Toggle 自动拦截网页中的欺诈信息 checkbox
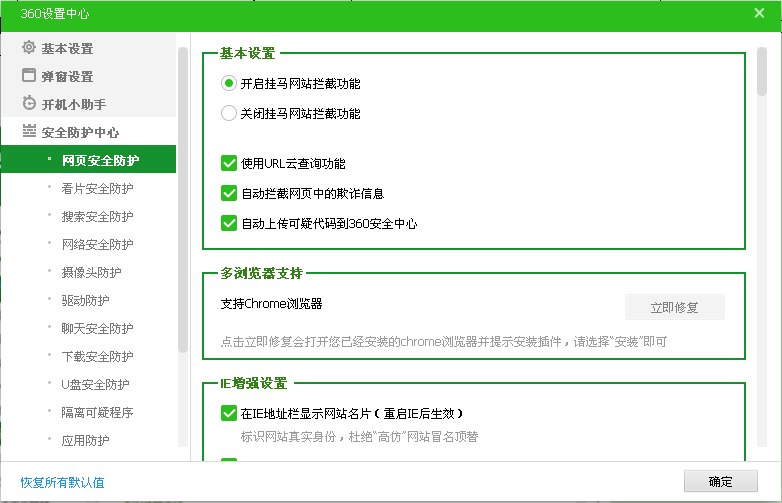Image resolution: width=782 pixels, height=503 pixels. [229, 193]
